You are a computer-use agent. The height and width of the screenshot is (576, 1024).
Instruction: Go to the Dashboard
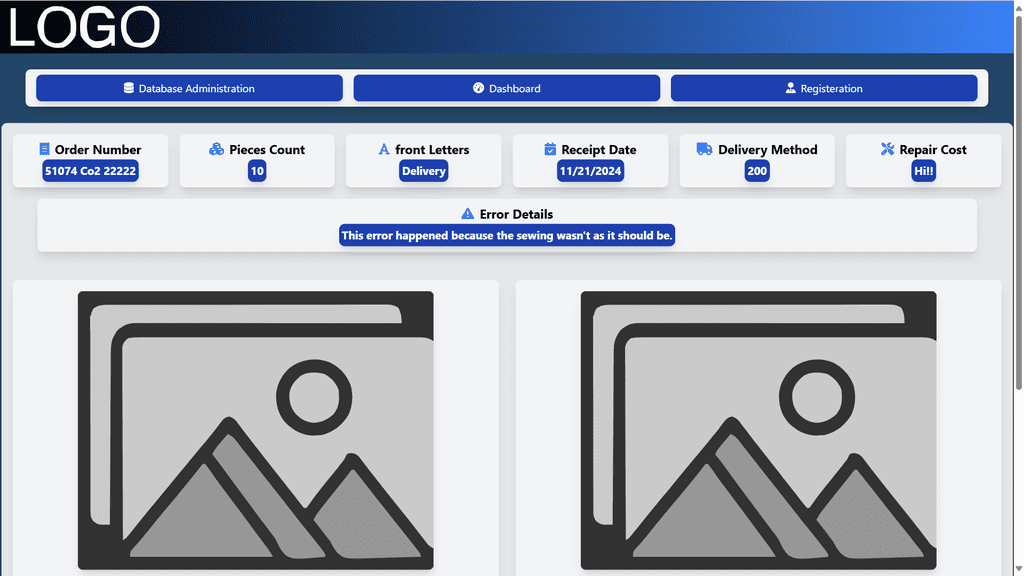pos(507,88)
